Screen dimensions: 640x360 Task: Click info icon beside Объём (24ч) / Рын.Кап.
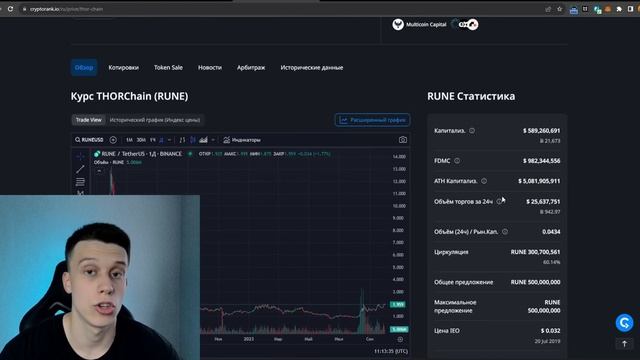(505, 232)
